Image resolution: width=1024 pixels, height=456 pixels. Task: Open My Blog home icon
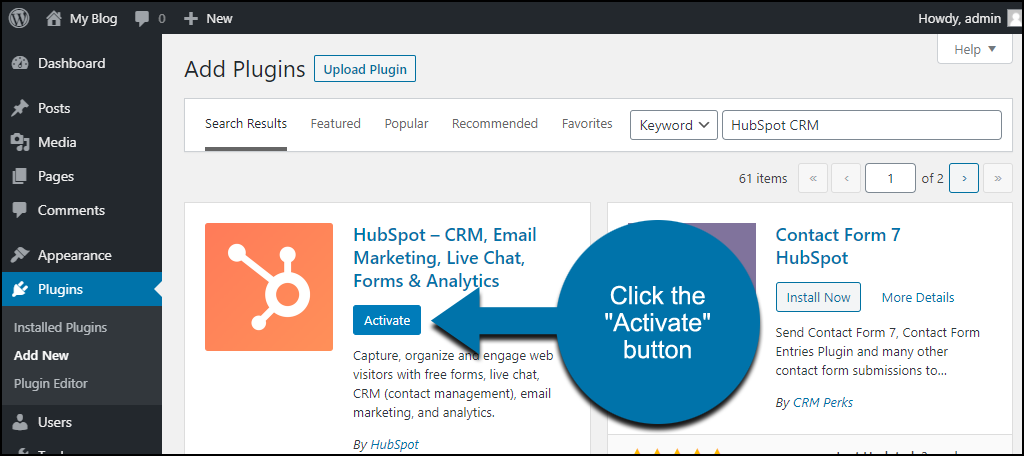pyautogui.click(x=54, y=18)
